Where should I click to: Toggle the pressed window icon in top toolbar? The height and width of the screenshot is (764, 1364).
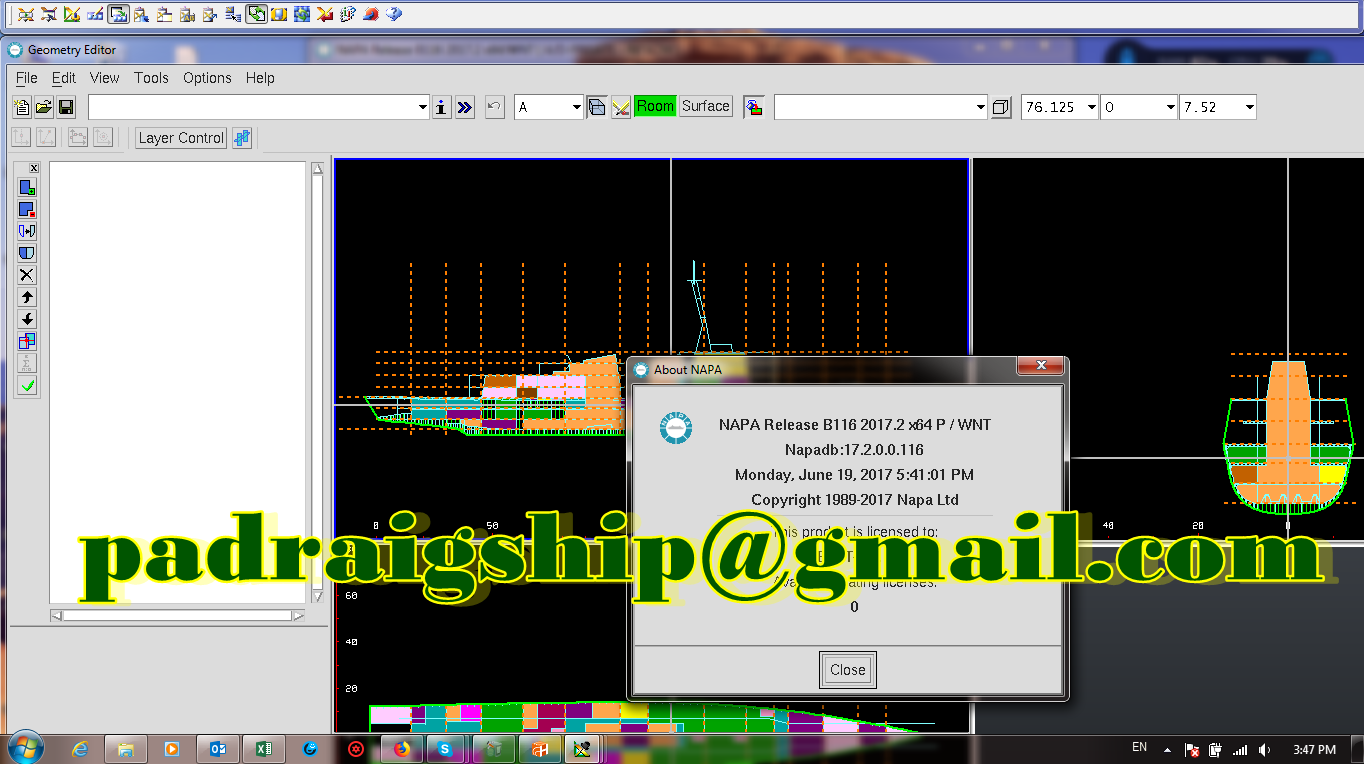click(x=118, y=14)
